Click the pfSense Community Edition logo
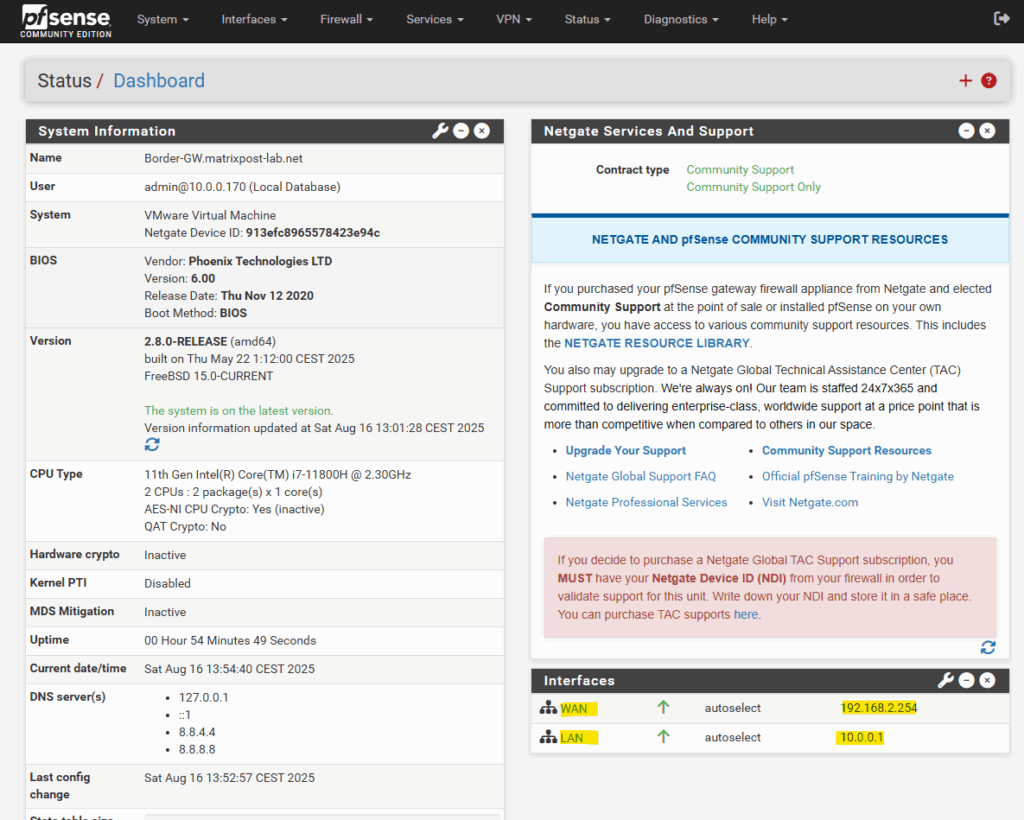1024x820 pixels. pyautogui.click(x=66, y=21)
